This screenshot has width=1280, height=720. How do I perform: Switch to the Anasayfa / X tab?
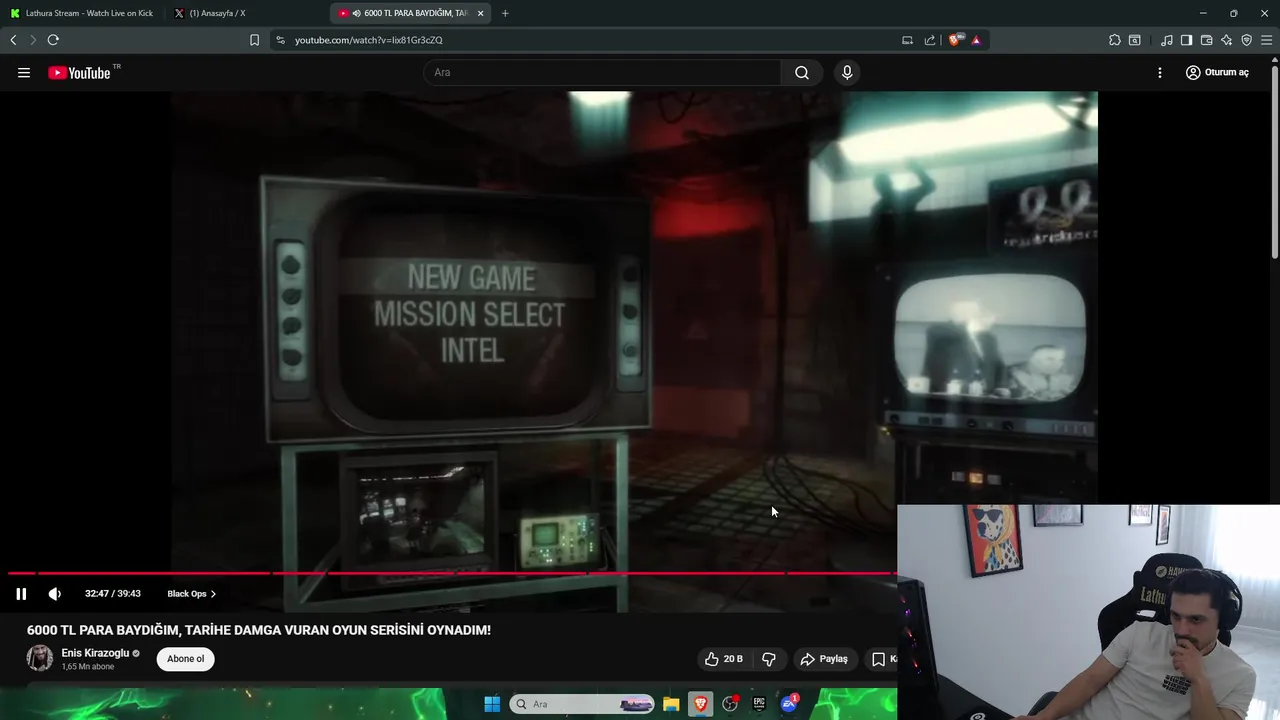(215, 13)
